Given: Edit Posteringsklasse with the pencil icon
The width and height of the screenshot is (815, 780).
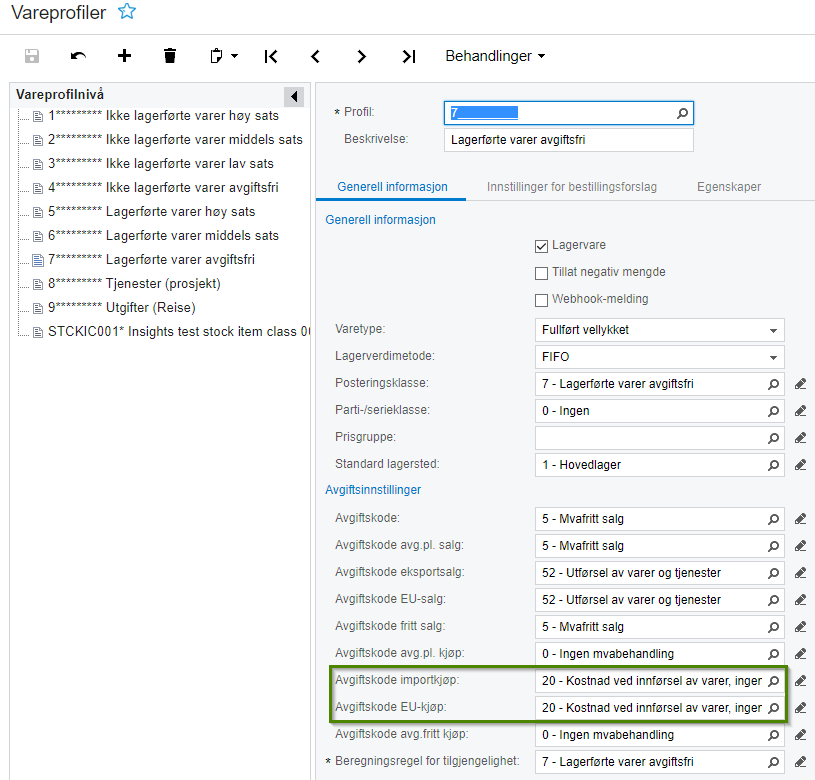Looking at the screenshot, I should pyautogui.click(x=800, y=383).
